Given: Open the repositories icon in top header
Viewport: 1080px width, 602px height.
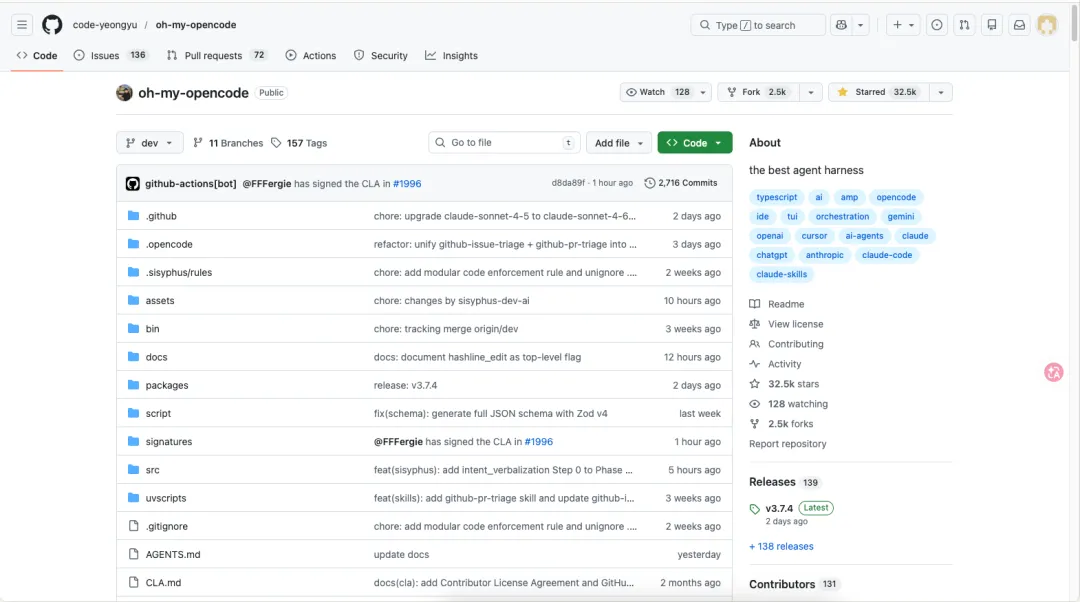Looking at the screenshot, I should [992, 25].
